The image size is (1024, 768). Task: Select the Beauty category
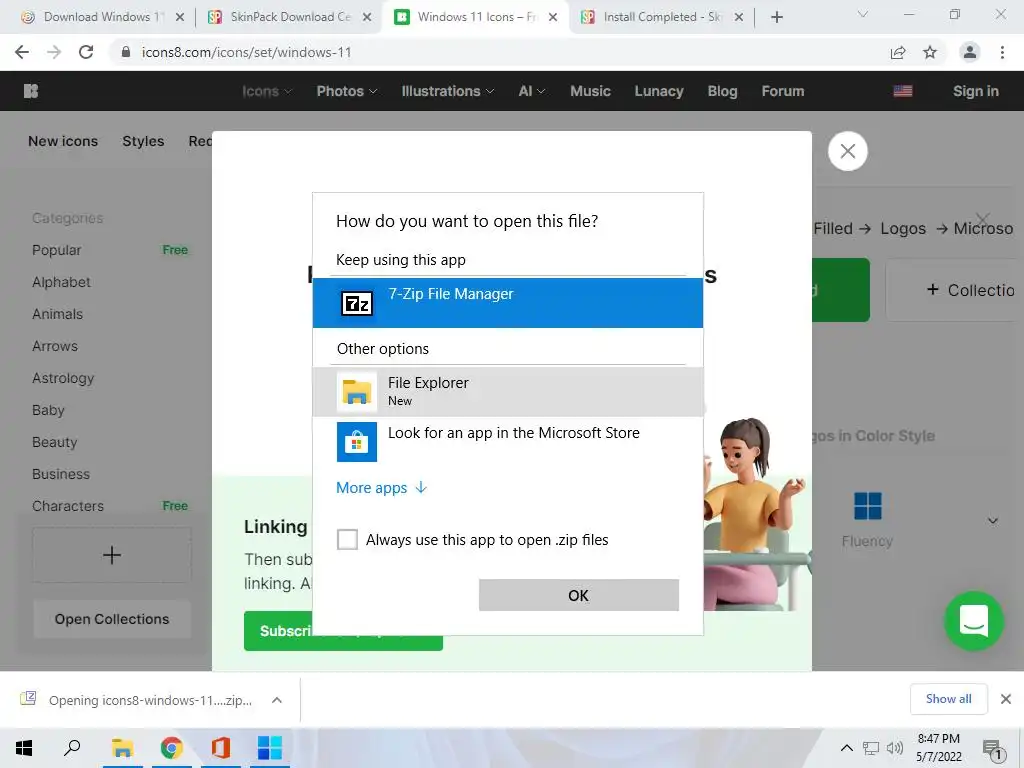(54, 442)
